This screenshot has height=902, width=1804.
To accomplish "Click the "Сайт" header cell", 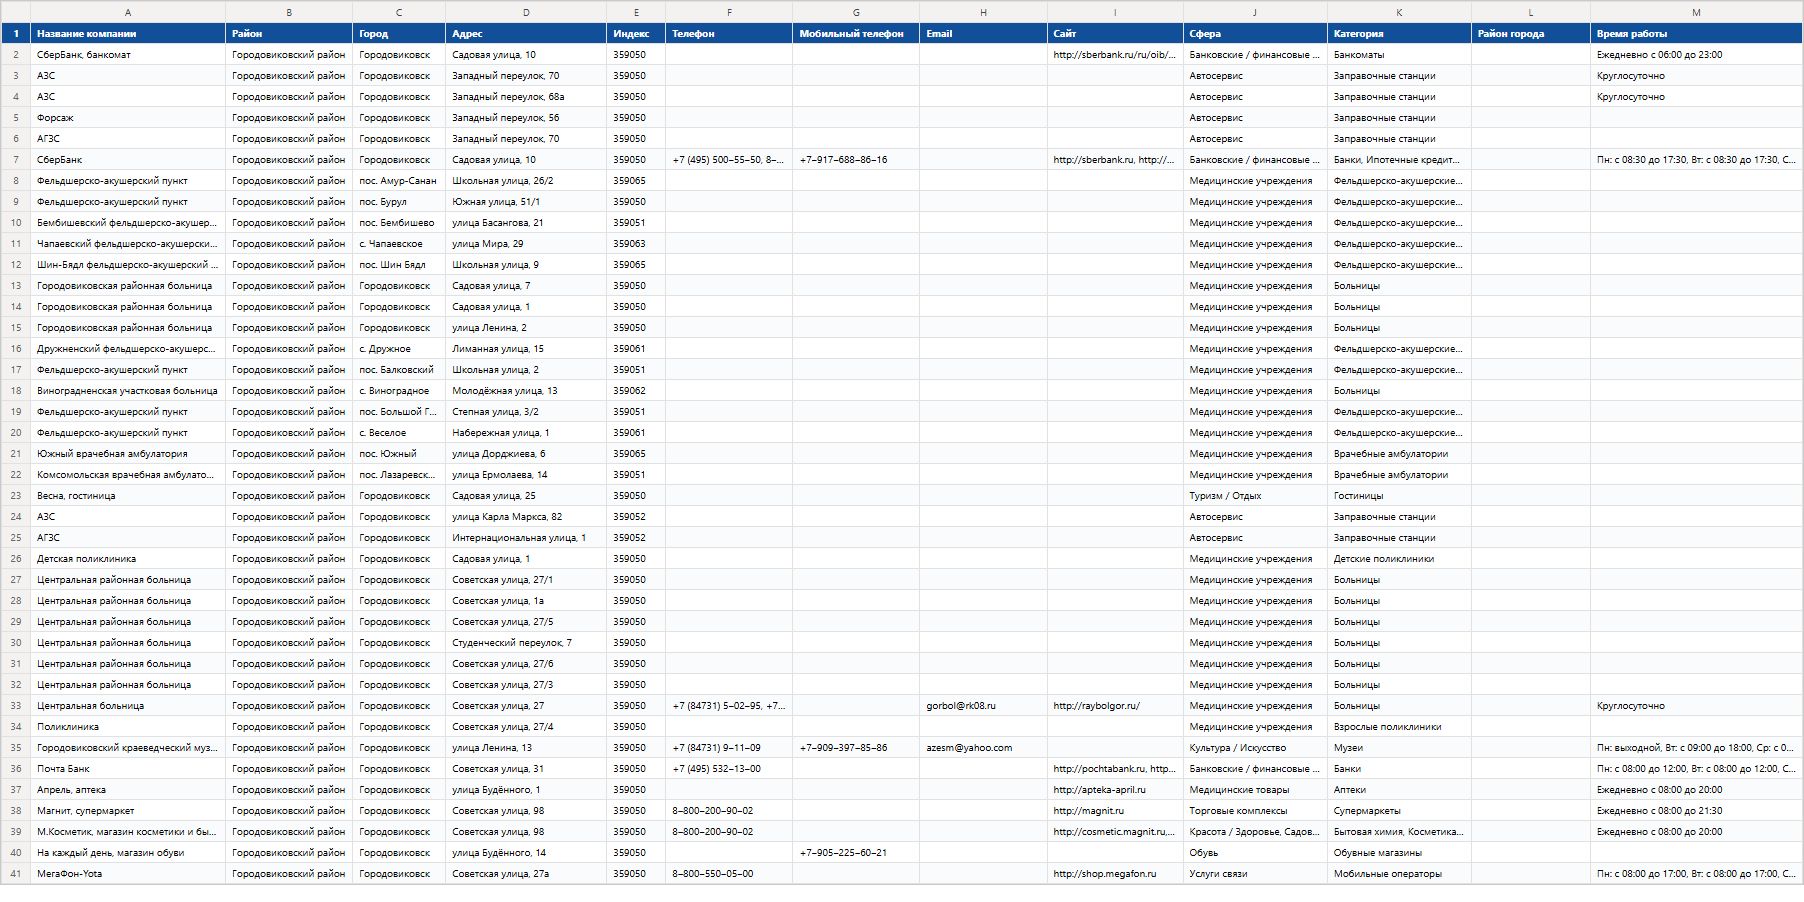I will (1115, 34).
